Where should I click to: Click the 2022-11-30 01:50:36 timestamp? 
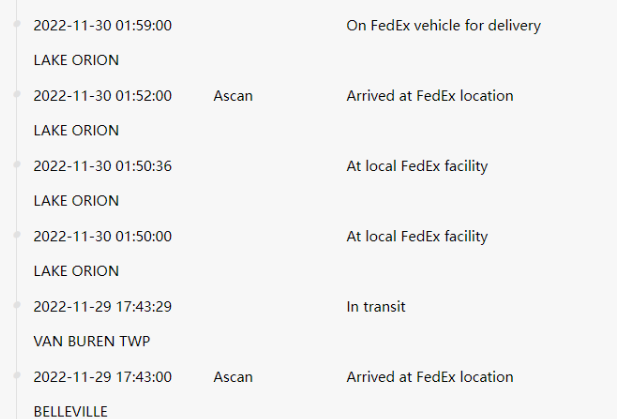click(x=103, y=166)
